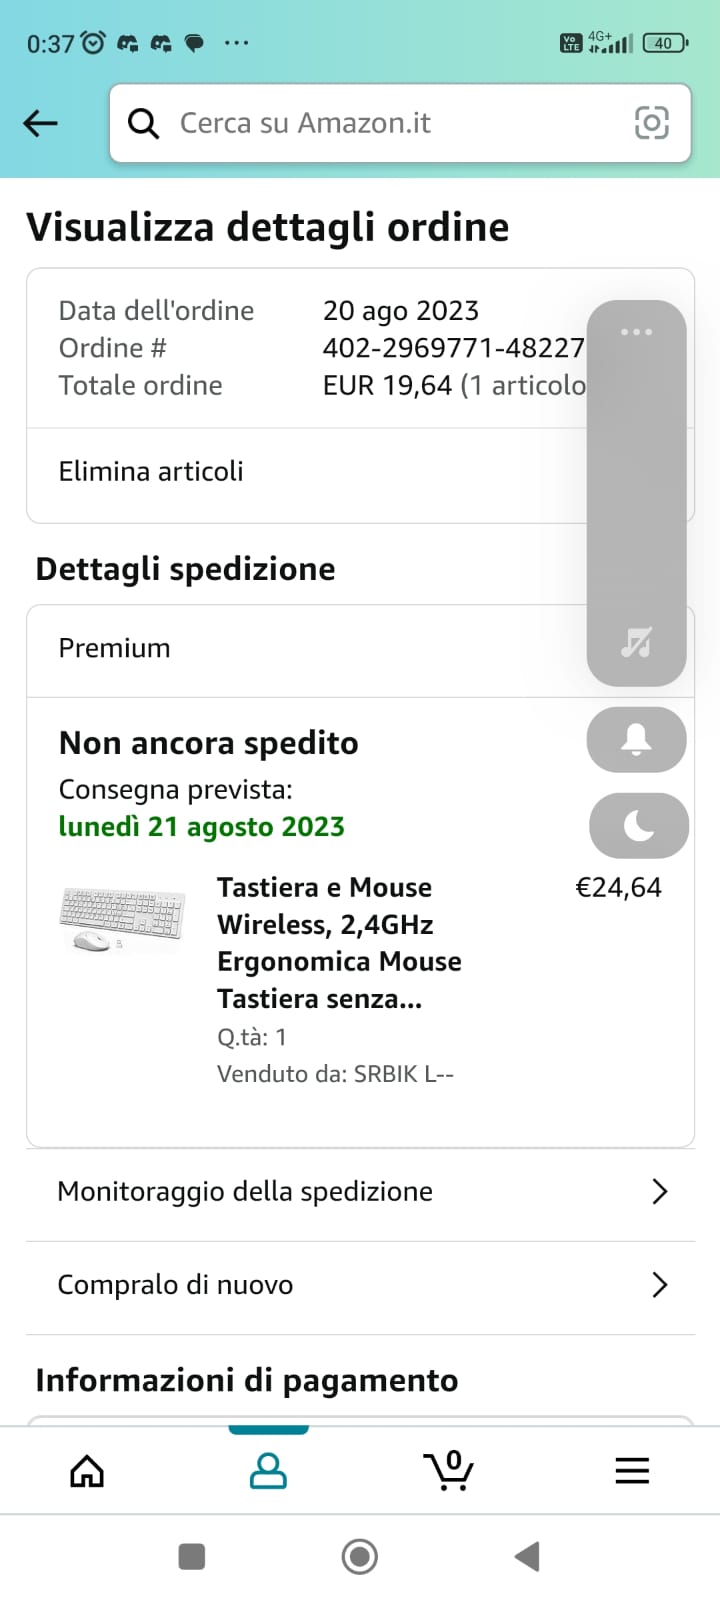Open the camera scan search icon
This screenshot has width=720, height=1600.
tap(651, 123)
